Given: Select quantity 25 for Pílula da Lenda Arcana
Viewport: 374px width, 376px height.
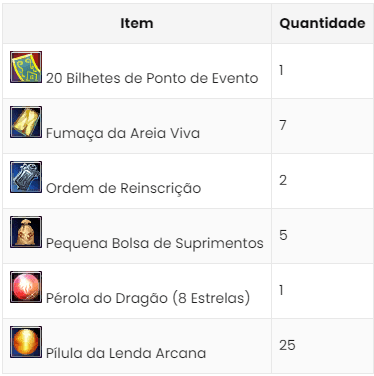Looking at the screenshot, I should click(287, 345).
